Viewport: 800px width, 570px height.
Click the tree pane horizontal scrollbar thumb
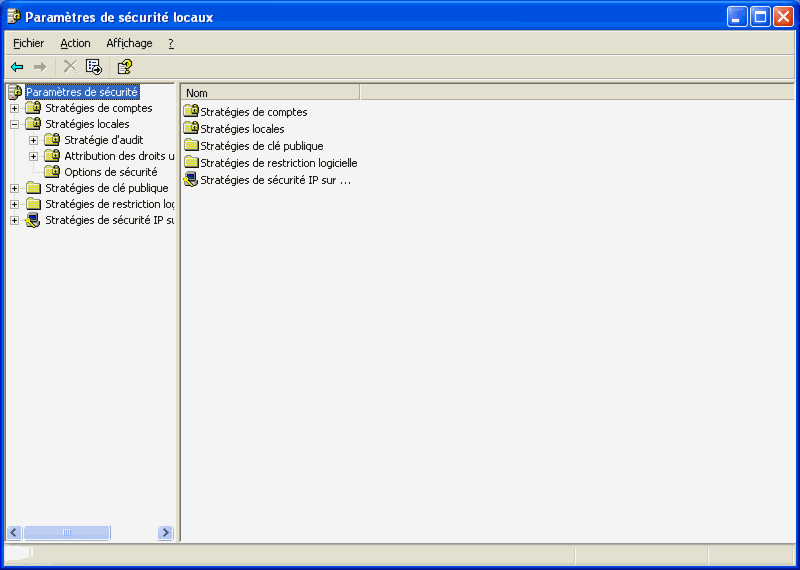(x=67, y=533)
